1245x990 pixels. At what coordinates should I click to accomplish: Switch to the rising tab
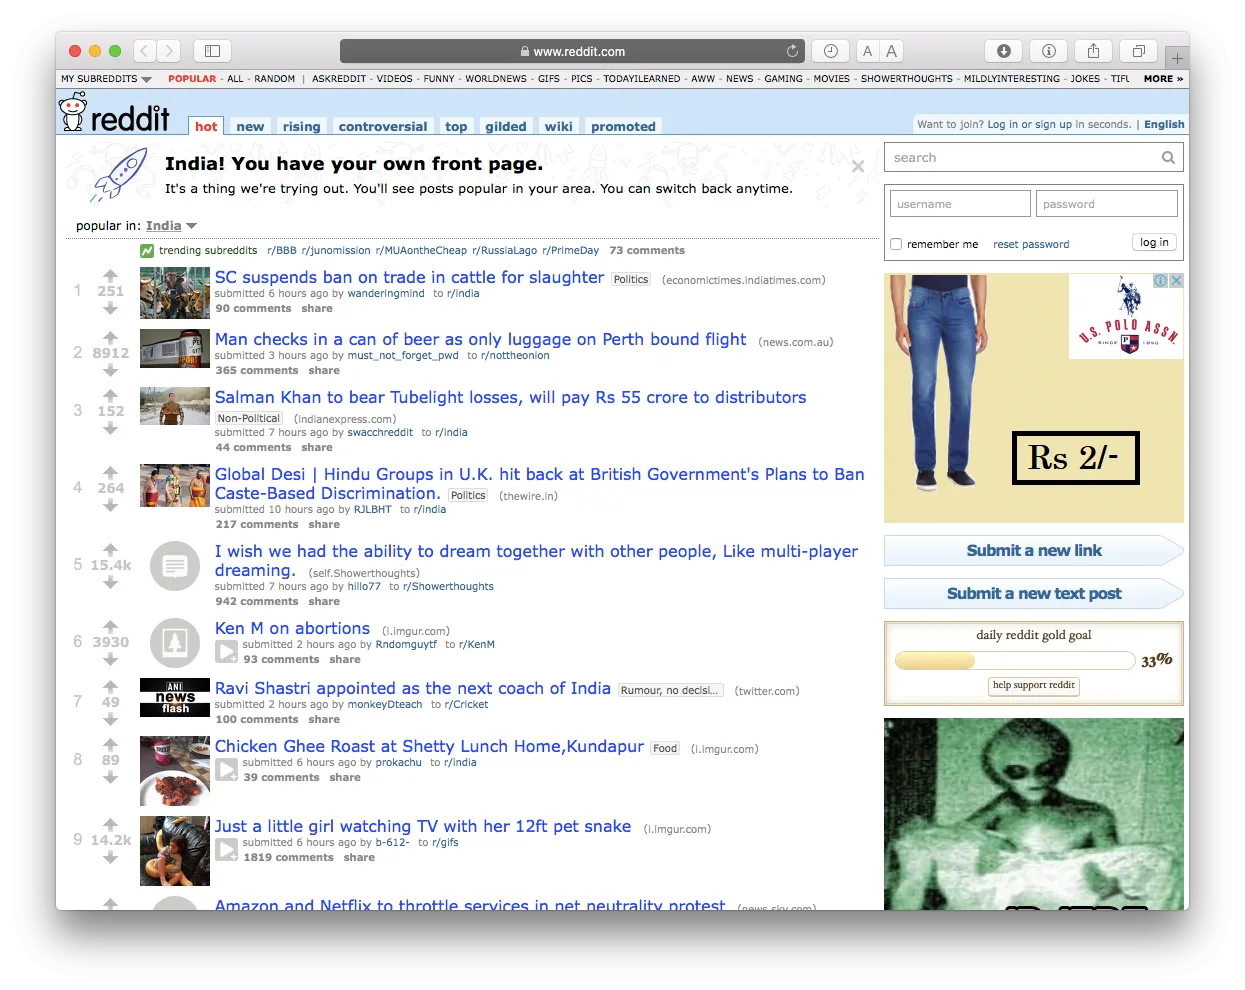(301, 127)
